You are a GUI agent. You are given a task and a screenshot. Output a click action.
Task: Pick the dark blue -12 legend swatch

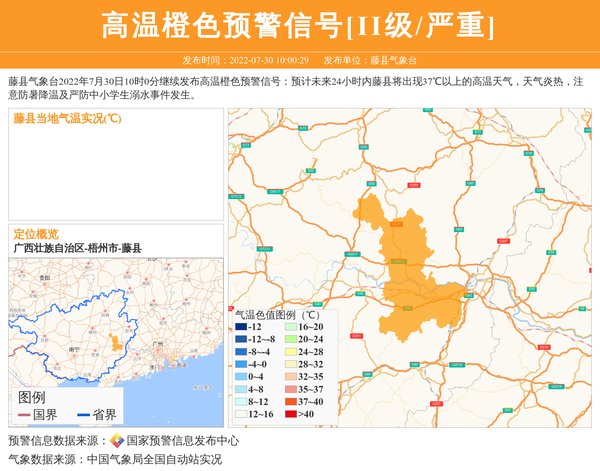click(x=241, y=327)
